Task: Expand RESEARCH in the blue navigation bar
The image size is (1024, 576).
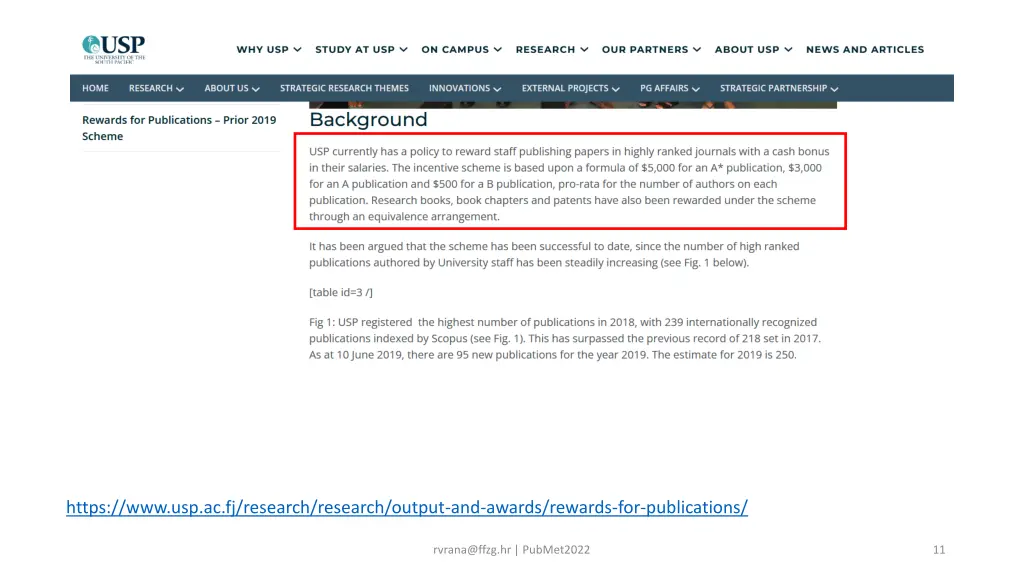Action: click(x=156, y=88)
